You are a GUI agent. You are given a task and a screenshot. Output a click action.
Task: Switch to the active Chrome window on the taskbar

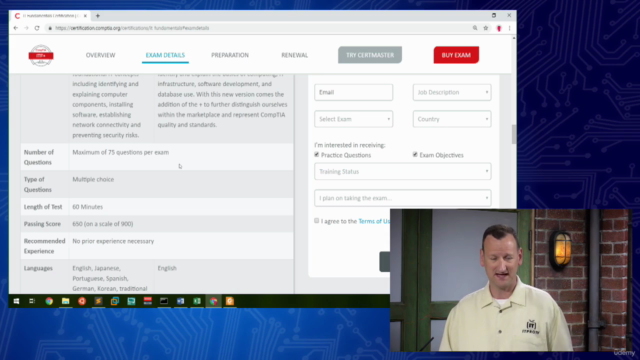point(213,301)
